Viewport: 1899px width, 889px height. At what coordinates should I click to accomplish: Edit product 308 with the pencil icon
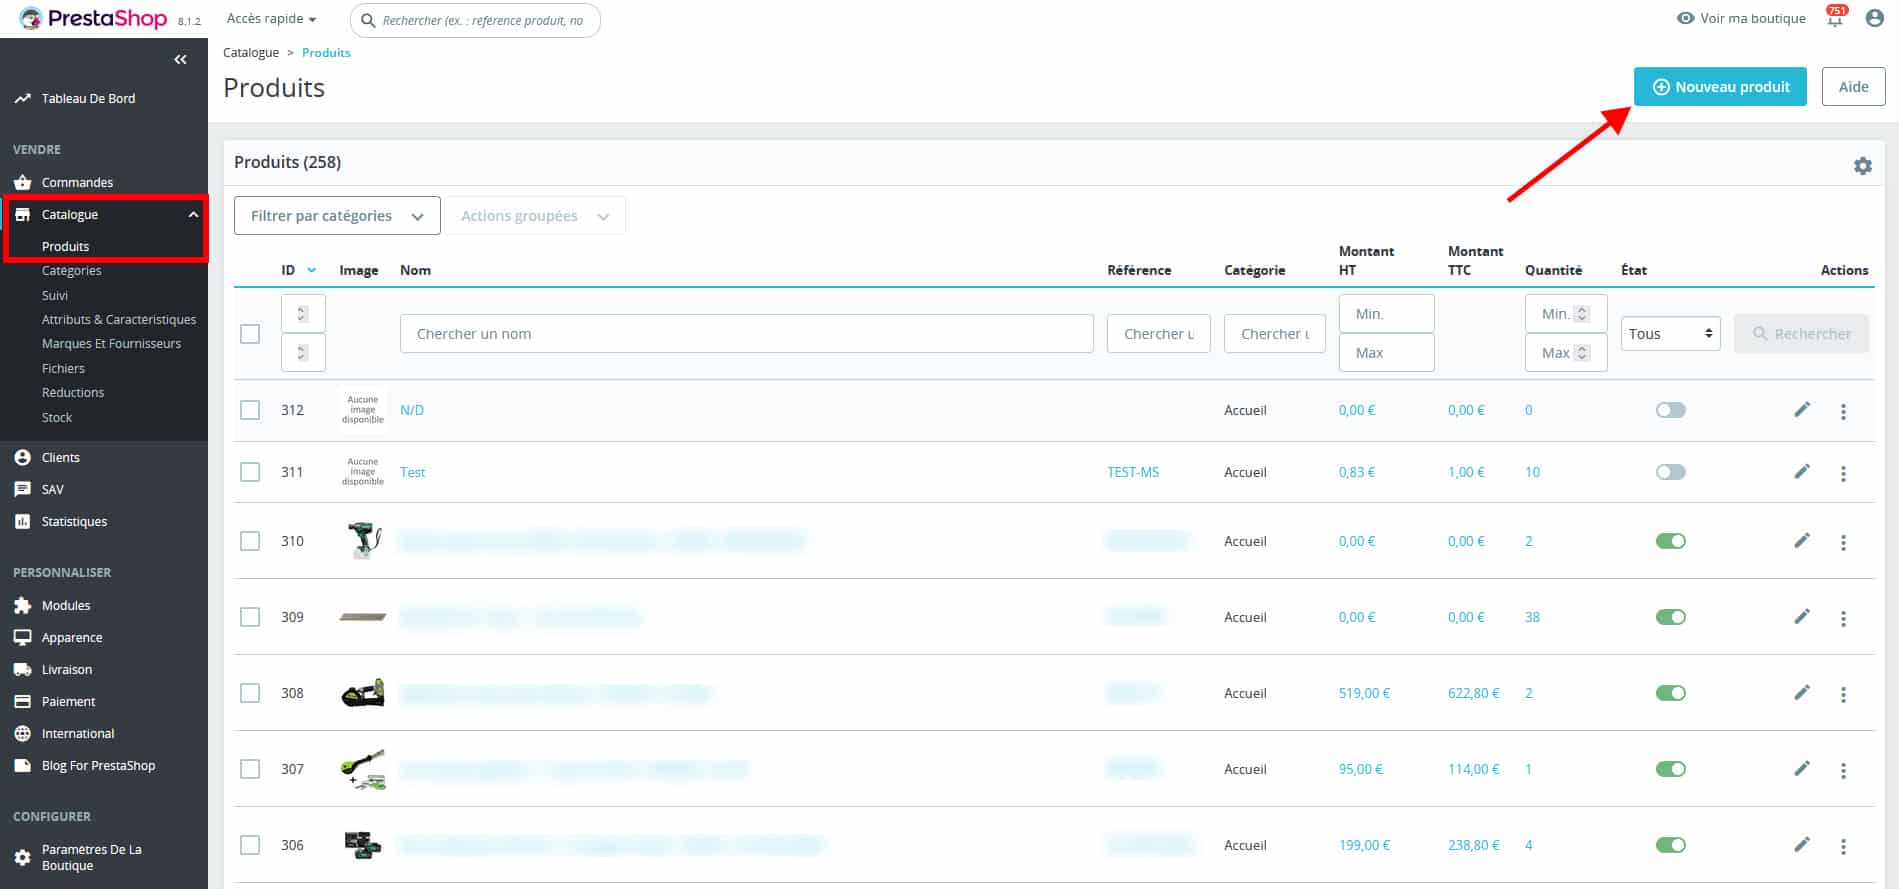pyautogui.click(x=1802, y=692)
